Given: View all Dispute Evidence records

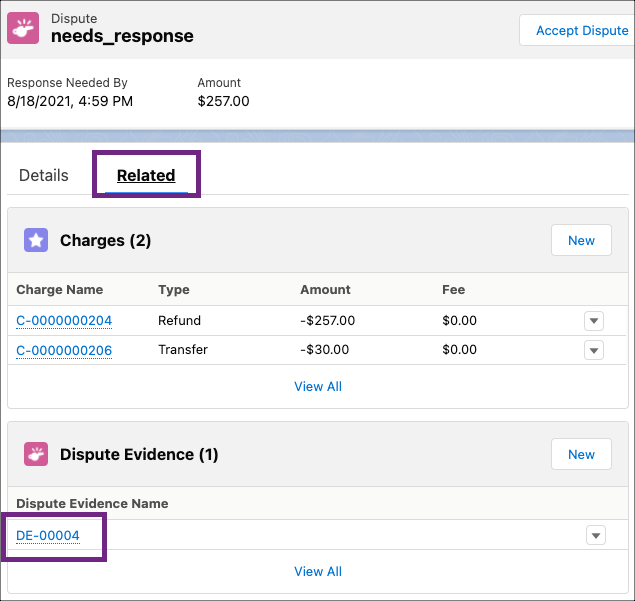Looking at the screenshot, I should point(317,572).
